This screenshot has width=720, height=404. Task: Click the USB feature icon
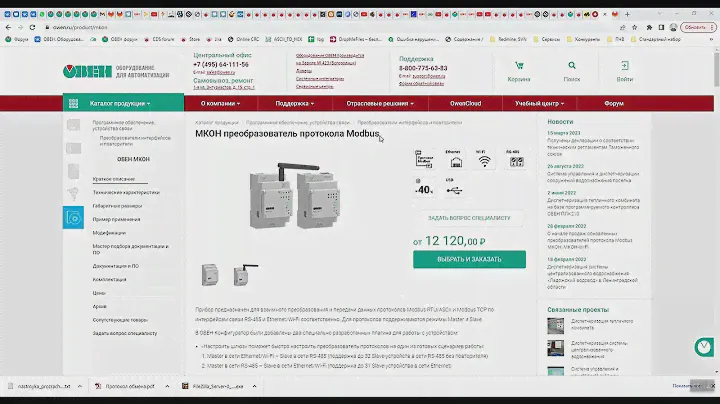click(454, 186)
